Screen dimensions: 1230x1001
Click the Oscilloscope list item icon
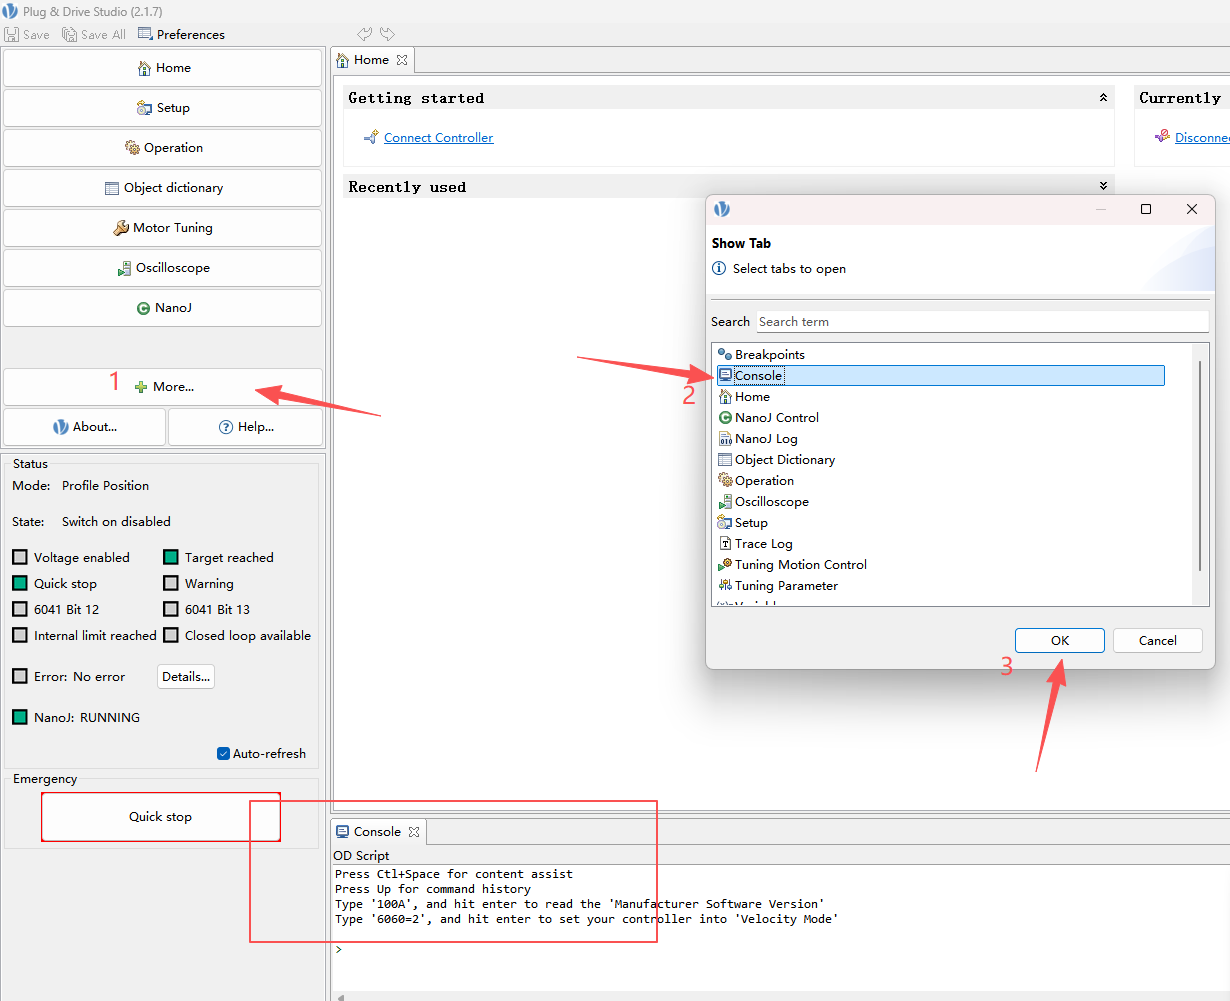click(x=725, y=502)
